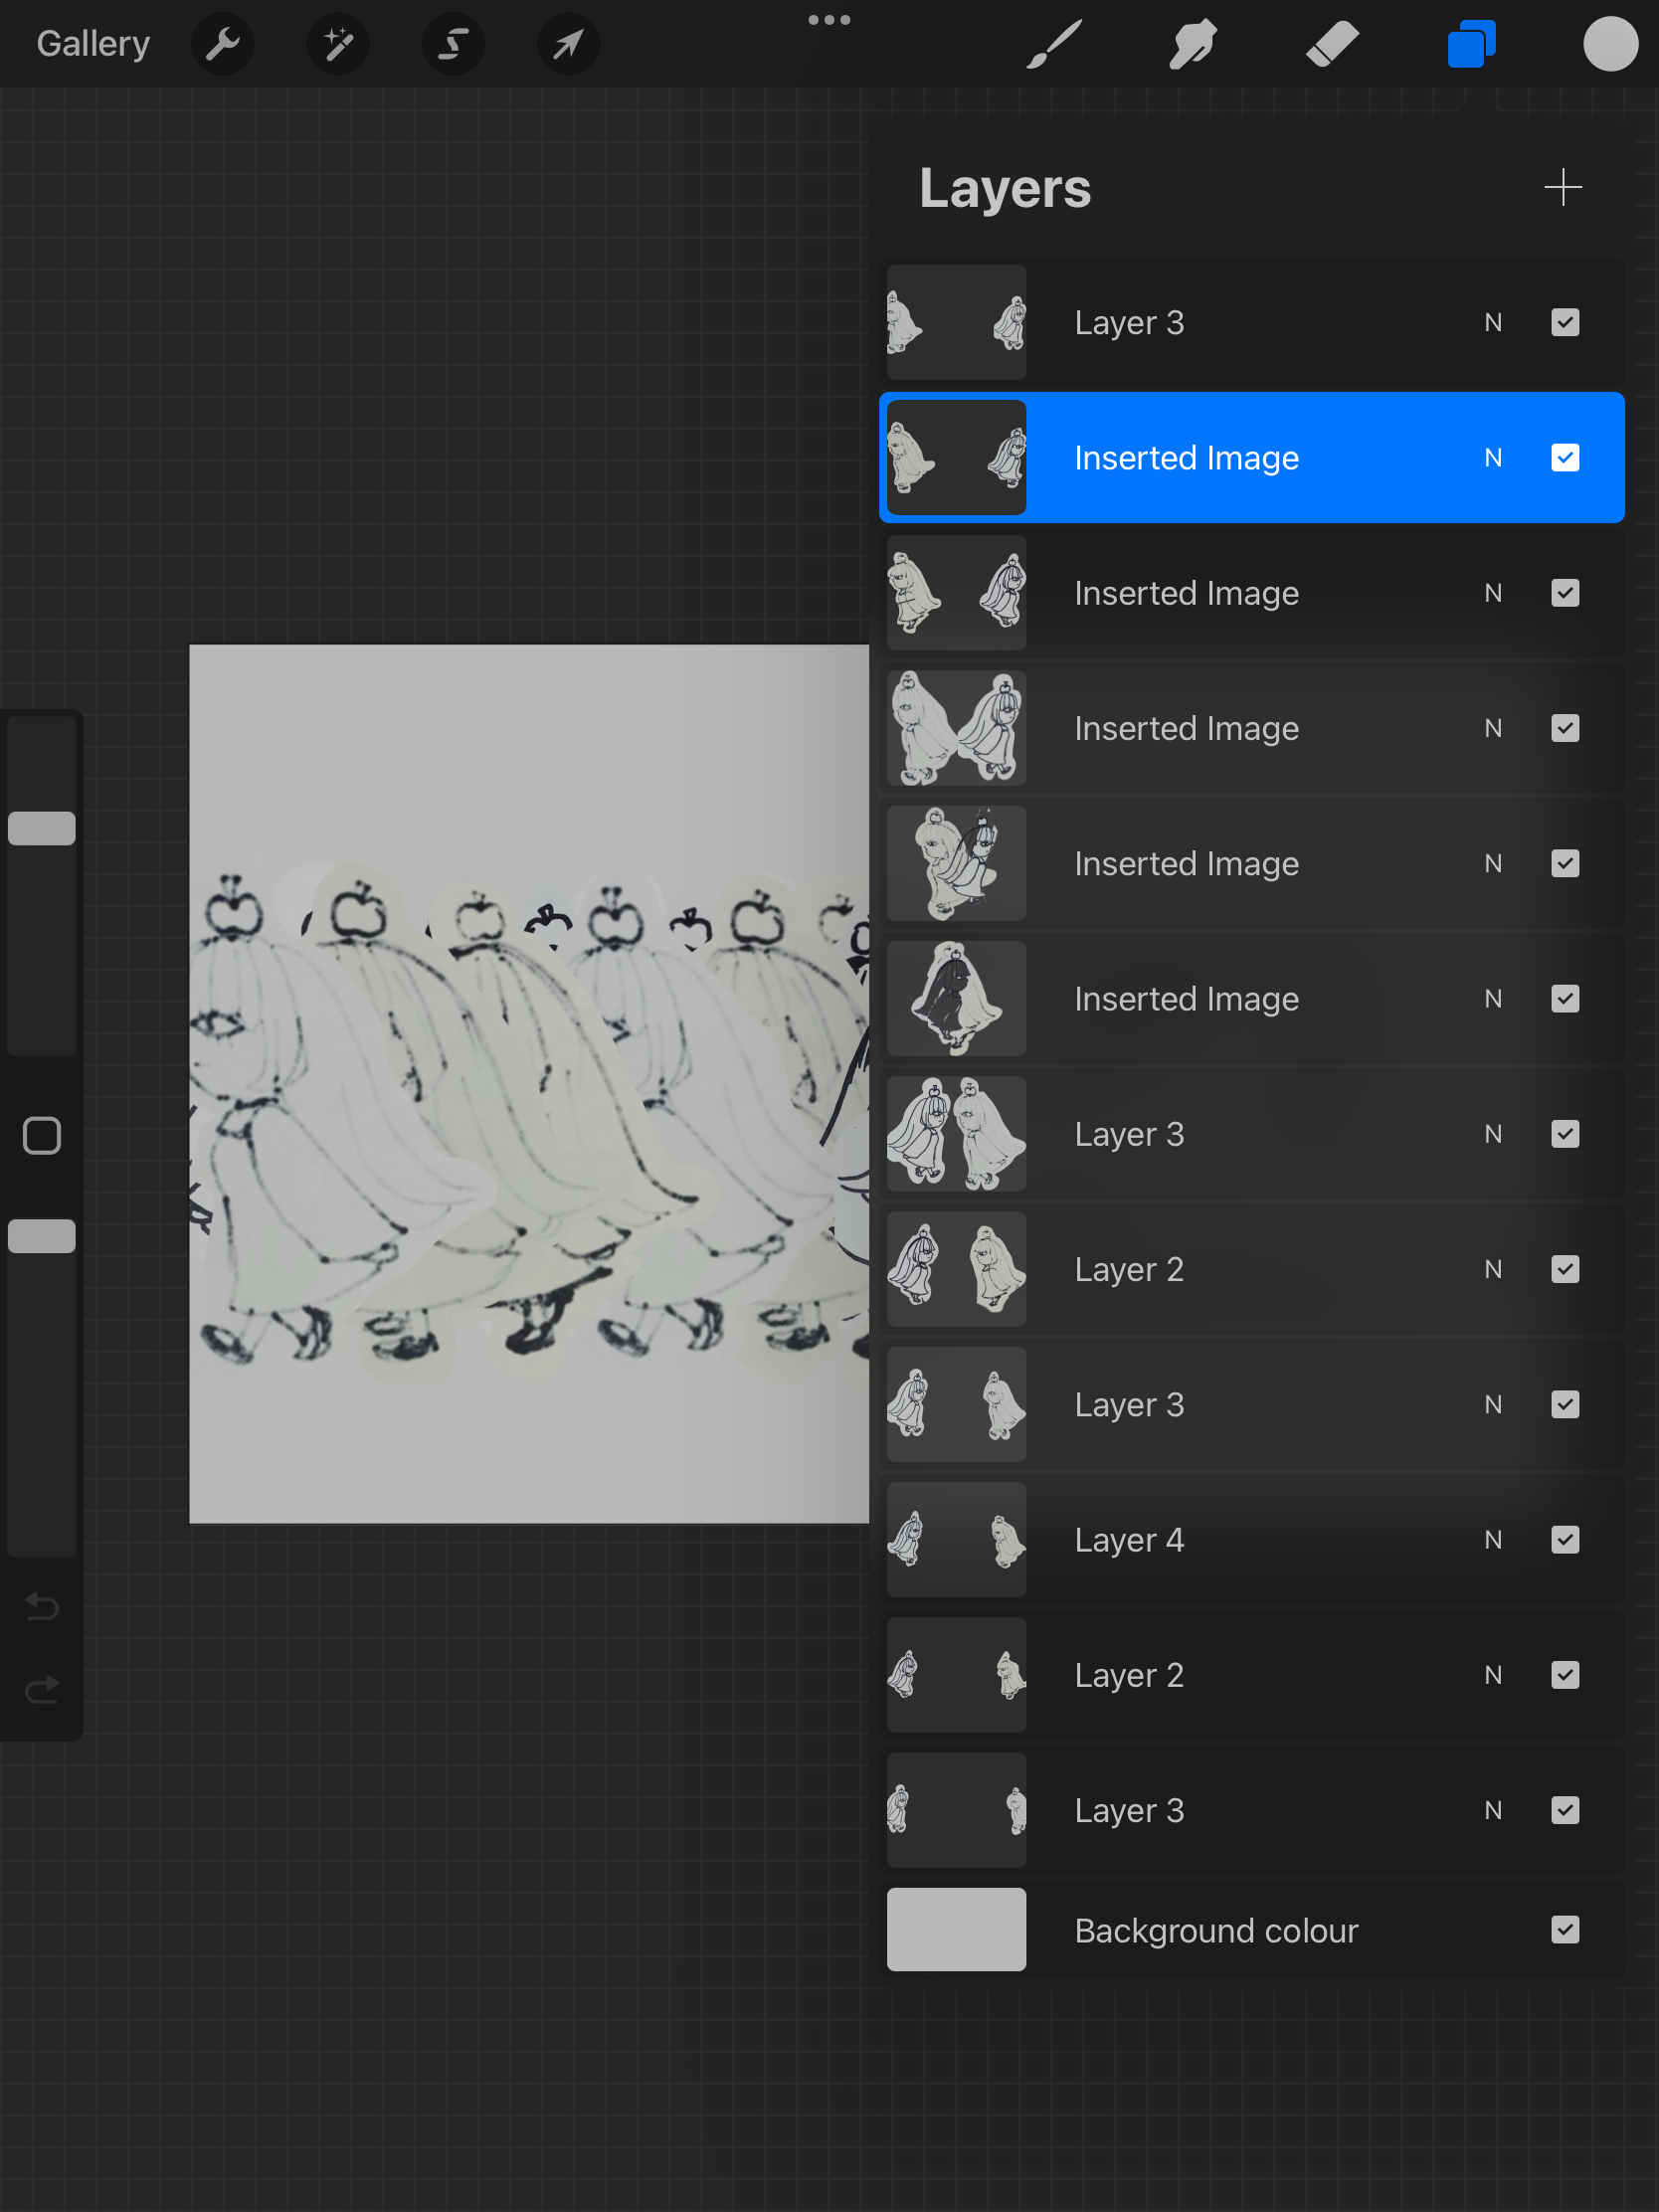Hide the highlighted Inserted Image layer
1659x2212 pixels.
click(1565, 458)
